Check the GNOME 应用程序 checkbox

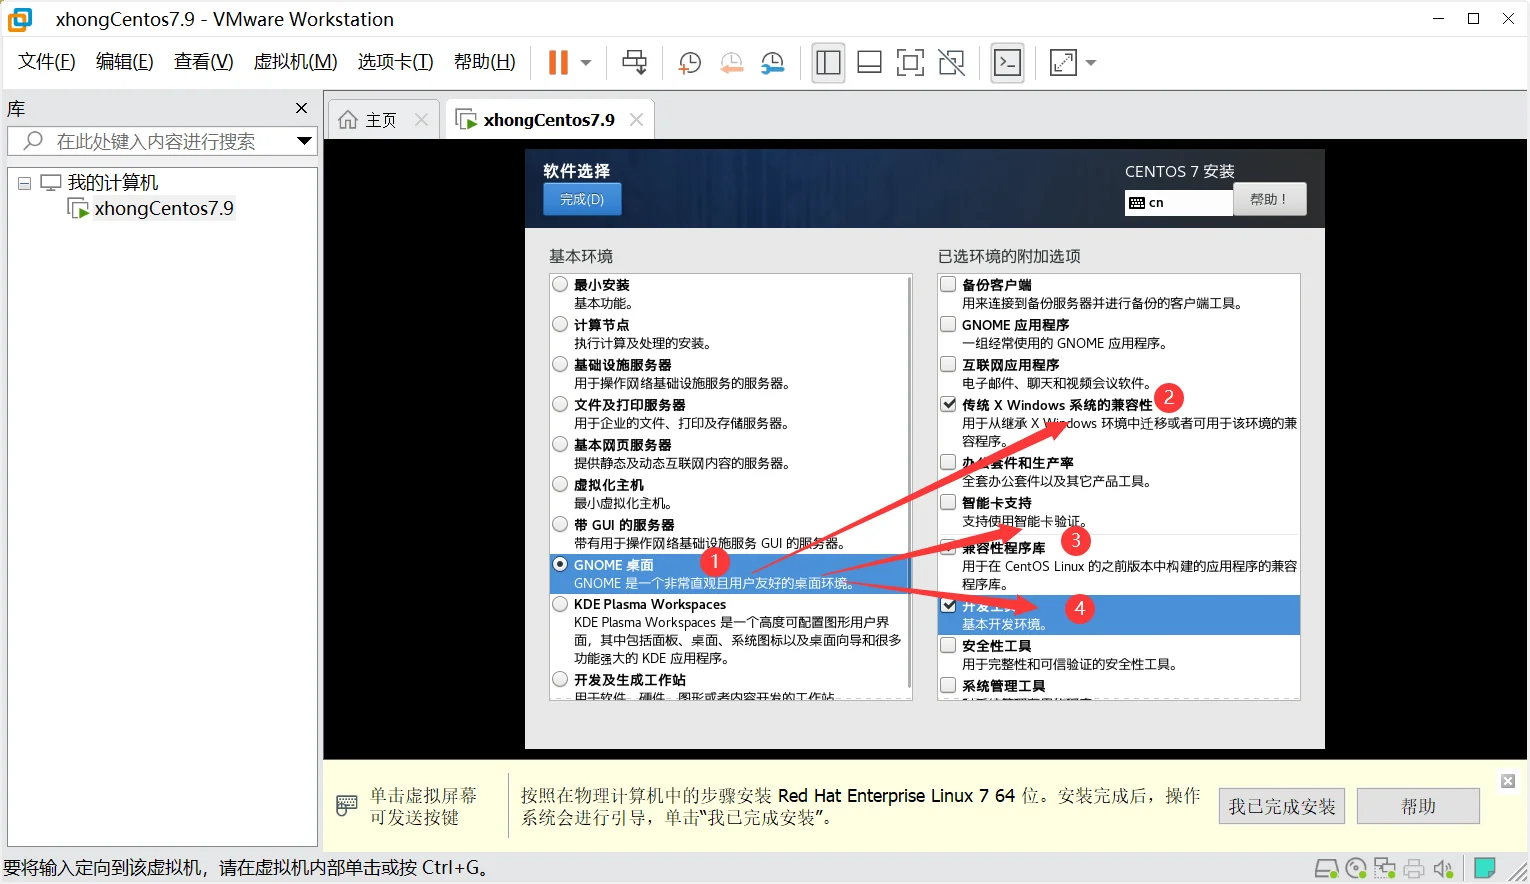948,324
